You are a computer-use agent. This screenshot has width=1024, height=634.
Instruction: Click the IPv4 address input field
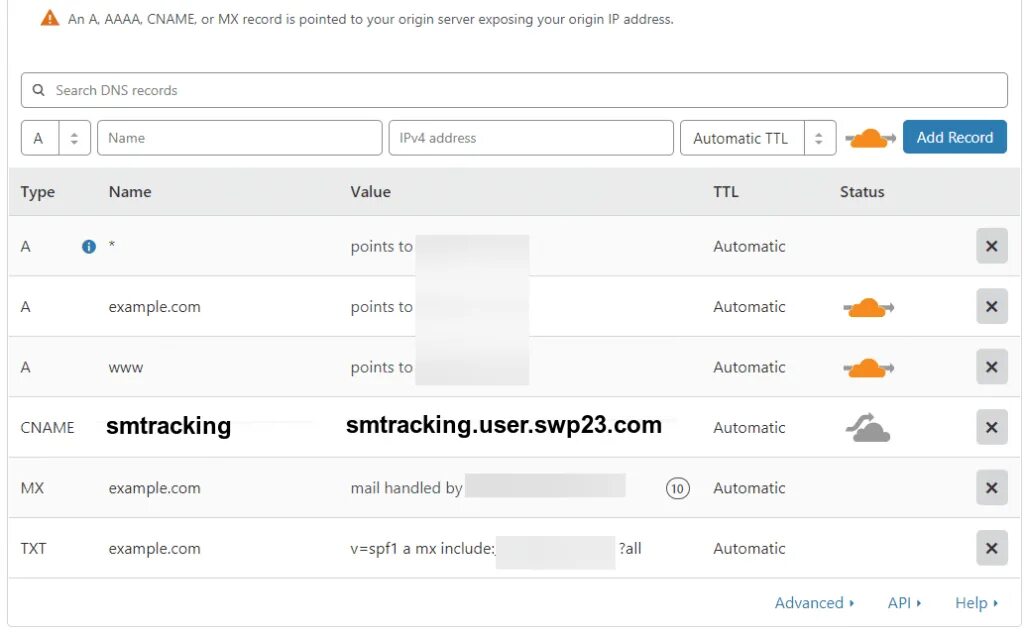pos(531,138)
